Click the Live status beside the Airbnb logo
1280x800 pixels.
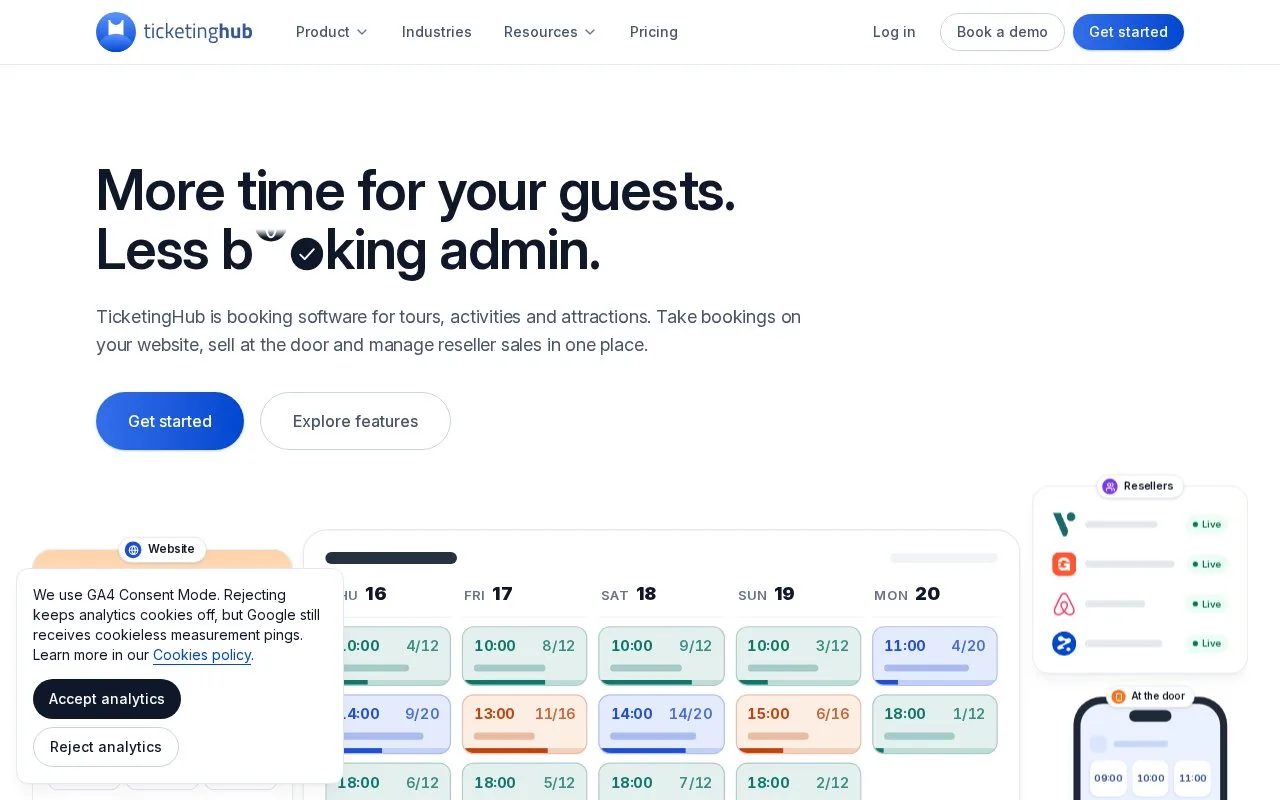tap(1207, 604)
